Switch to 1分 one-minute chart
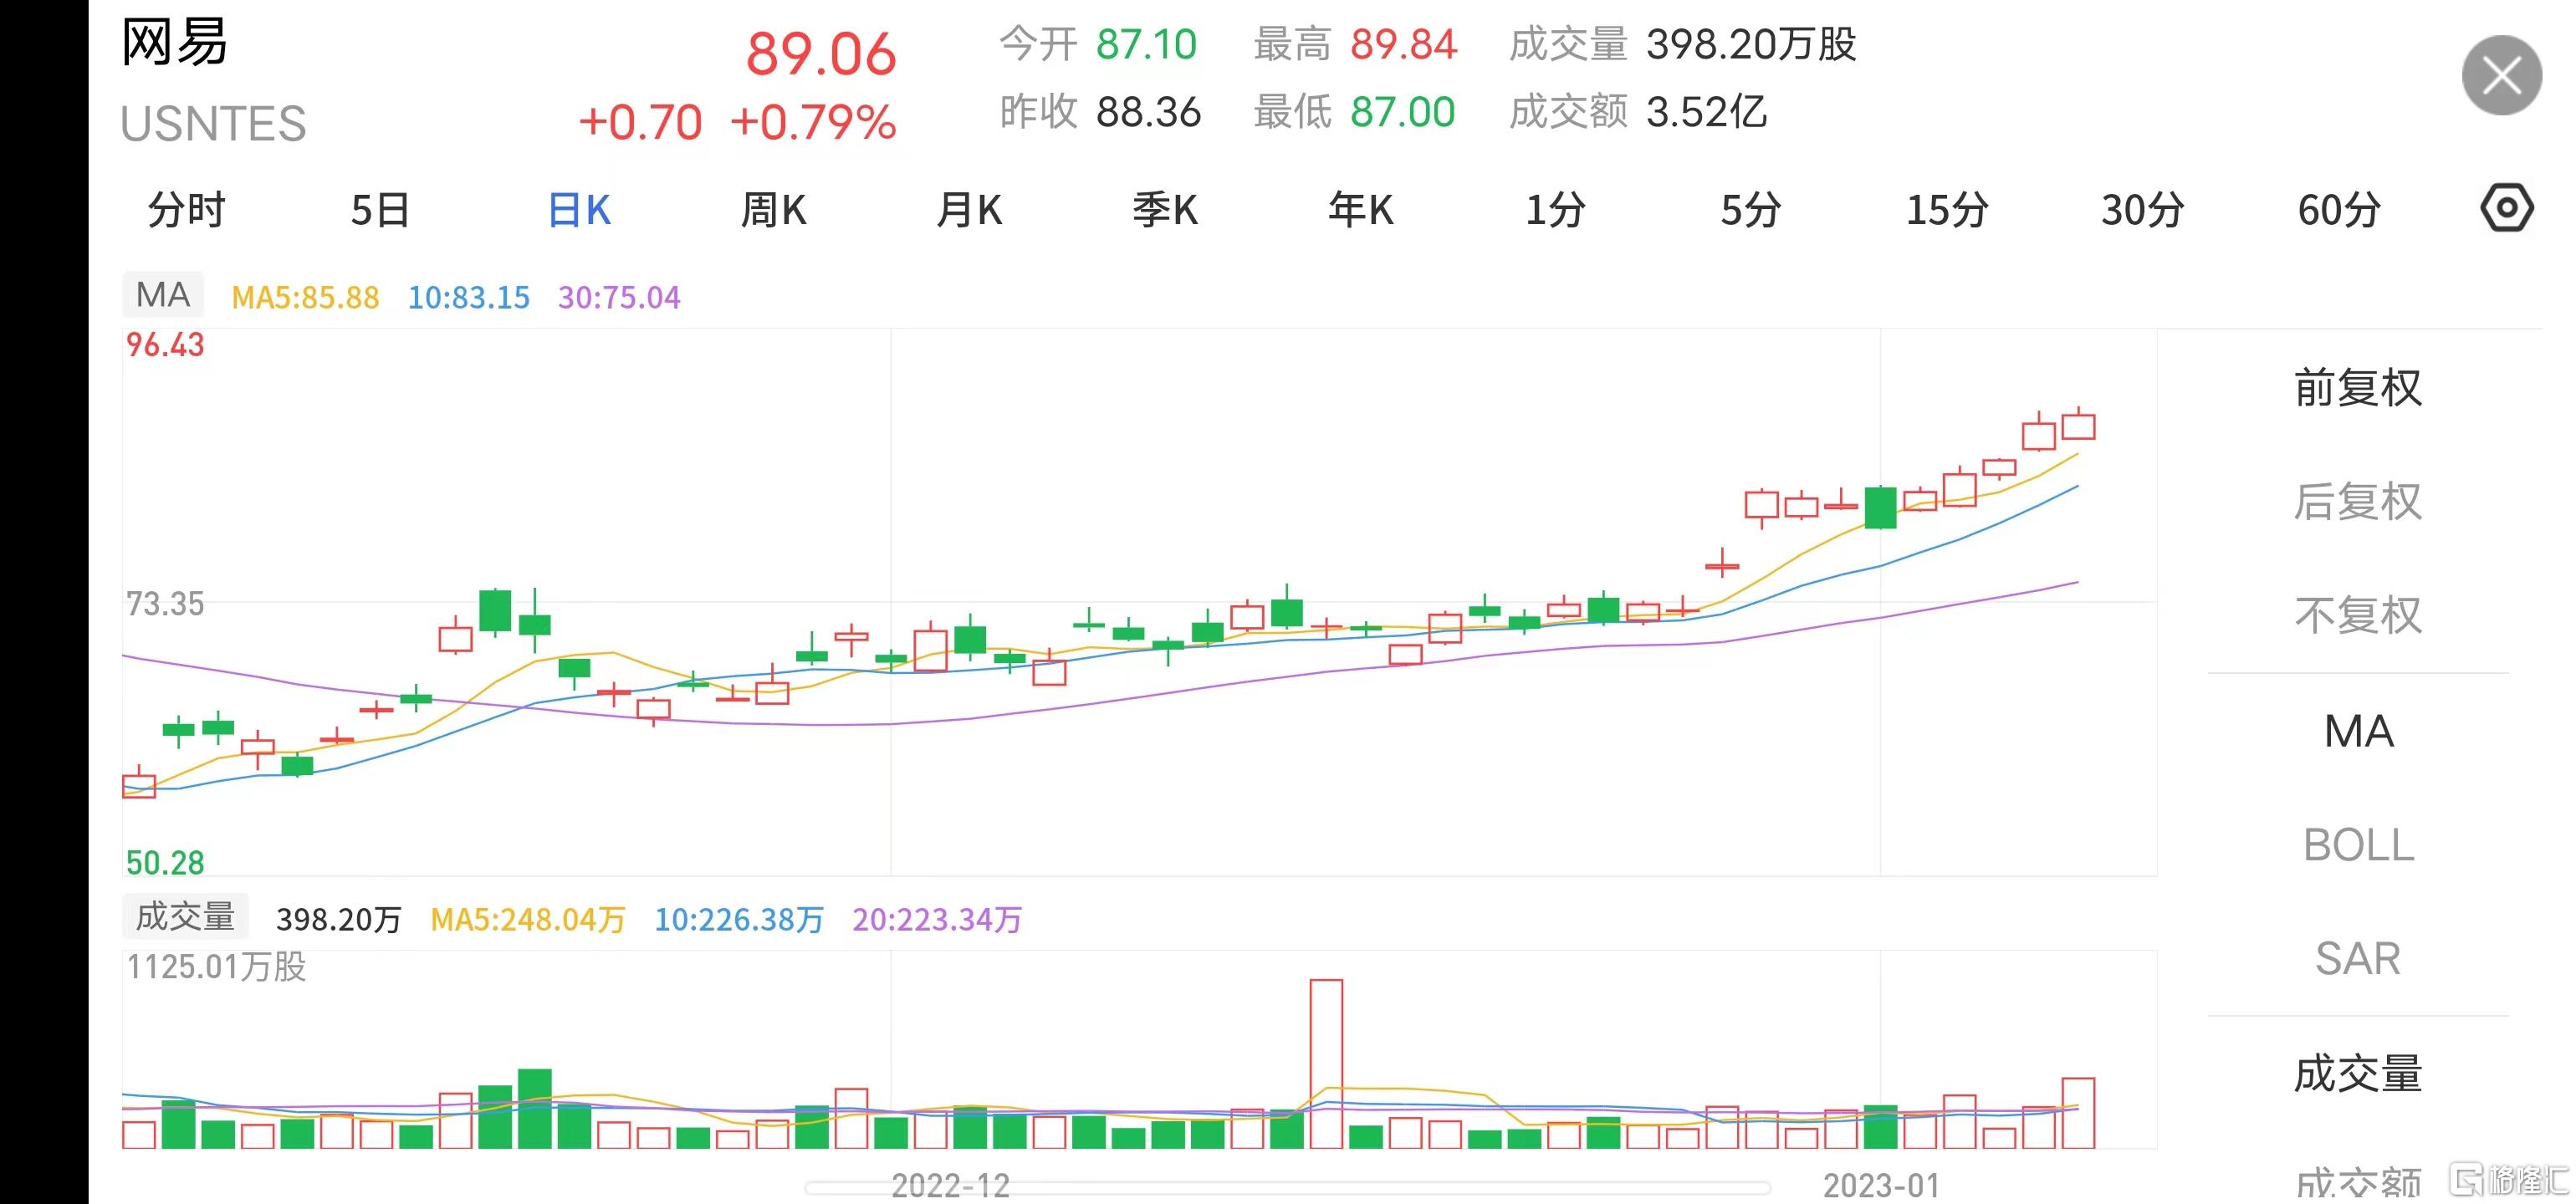2576x1204 pixels. (x=1555, y=210)
